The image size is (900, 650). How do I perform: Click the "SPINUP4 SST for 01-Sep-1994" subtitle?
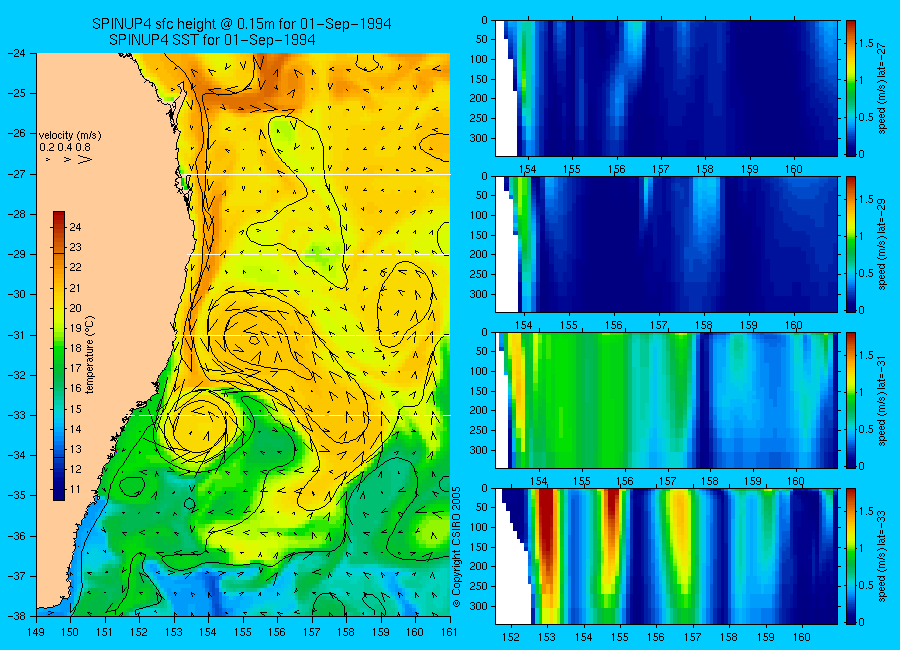tap(212, 40)
